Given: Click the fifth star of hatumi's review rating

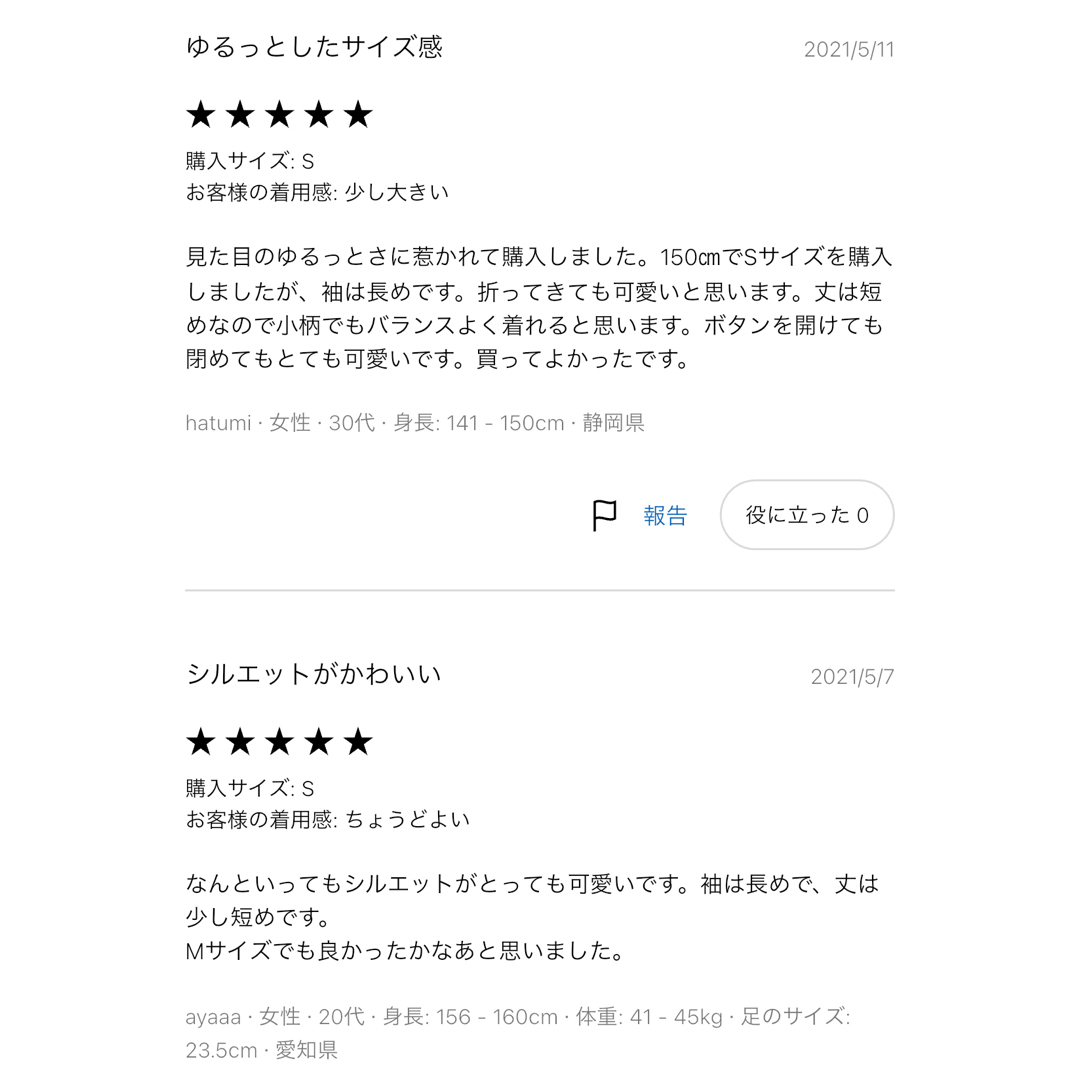Looking at the screenshot, I should click(x=358, y=114).
